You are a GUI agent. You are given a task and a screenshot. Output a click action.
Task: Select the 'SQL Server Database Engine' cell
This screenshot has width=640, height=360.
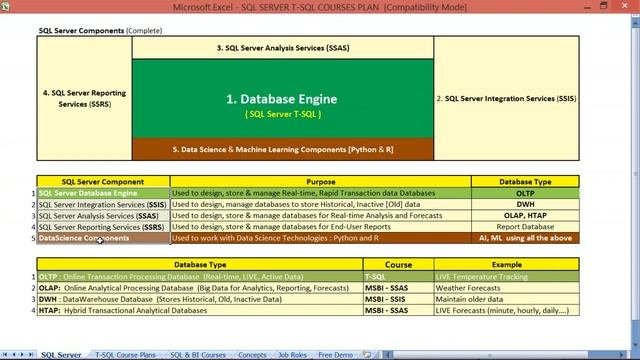coord(103,193)
